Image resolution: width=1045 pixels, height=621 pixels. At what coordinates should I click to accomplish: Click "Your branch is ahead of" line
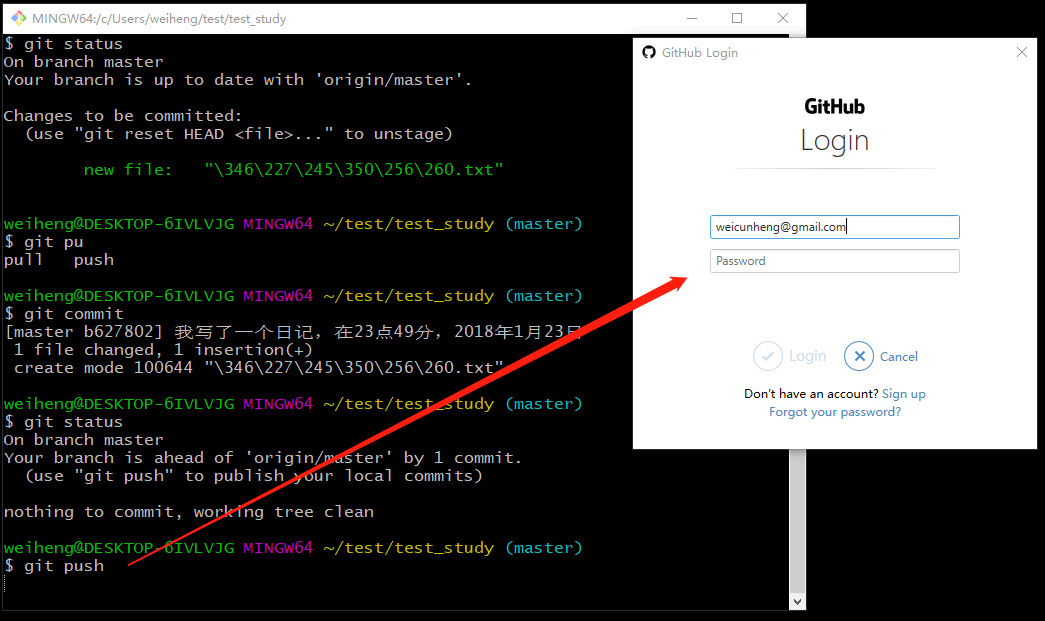(x=263, y=458)
